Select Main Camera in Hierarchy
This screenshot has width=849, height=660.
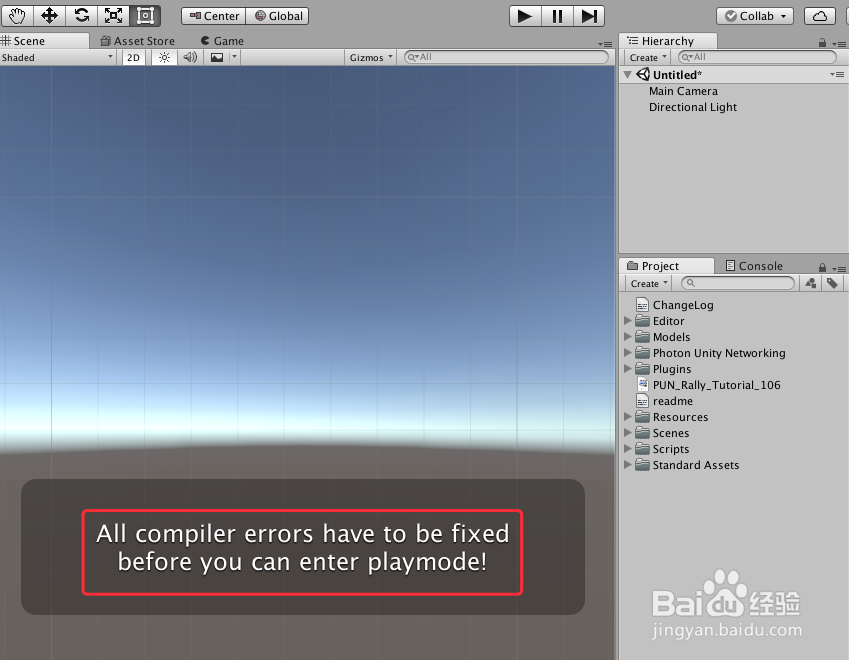click(683, 91)
